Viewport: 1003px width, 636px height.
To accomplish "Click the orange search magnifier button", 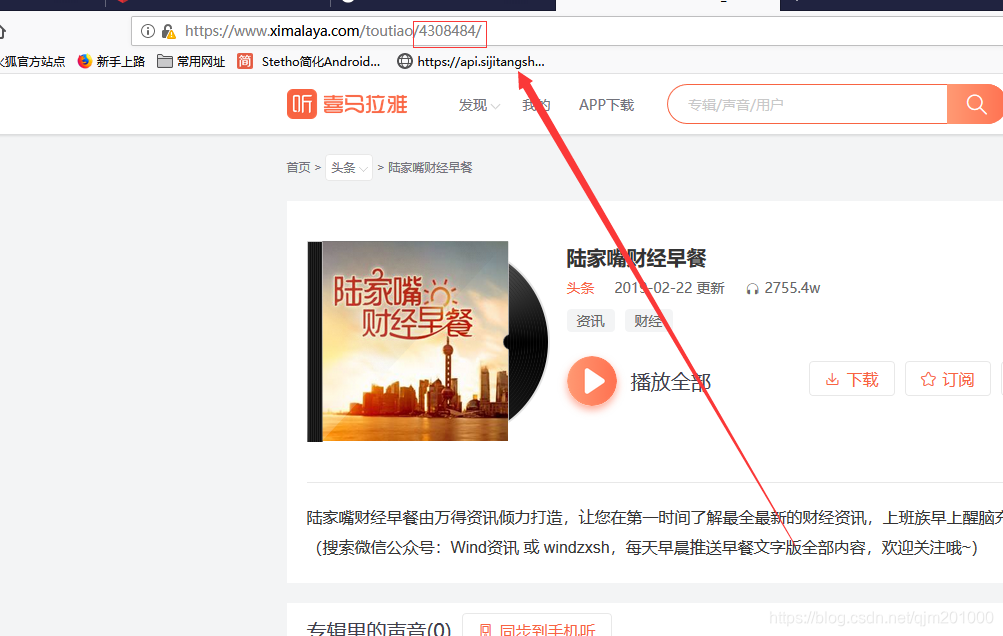I will pyautogui.click(x=975, y=104).
